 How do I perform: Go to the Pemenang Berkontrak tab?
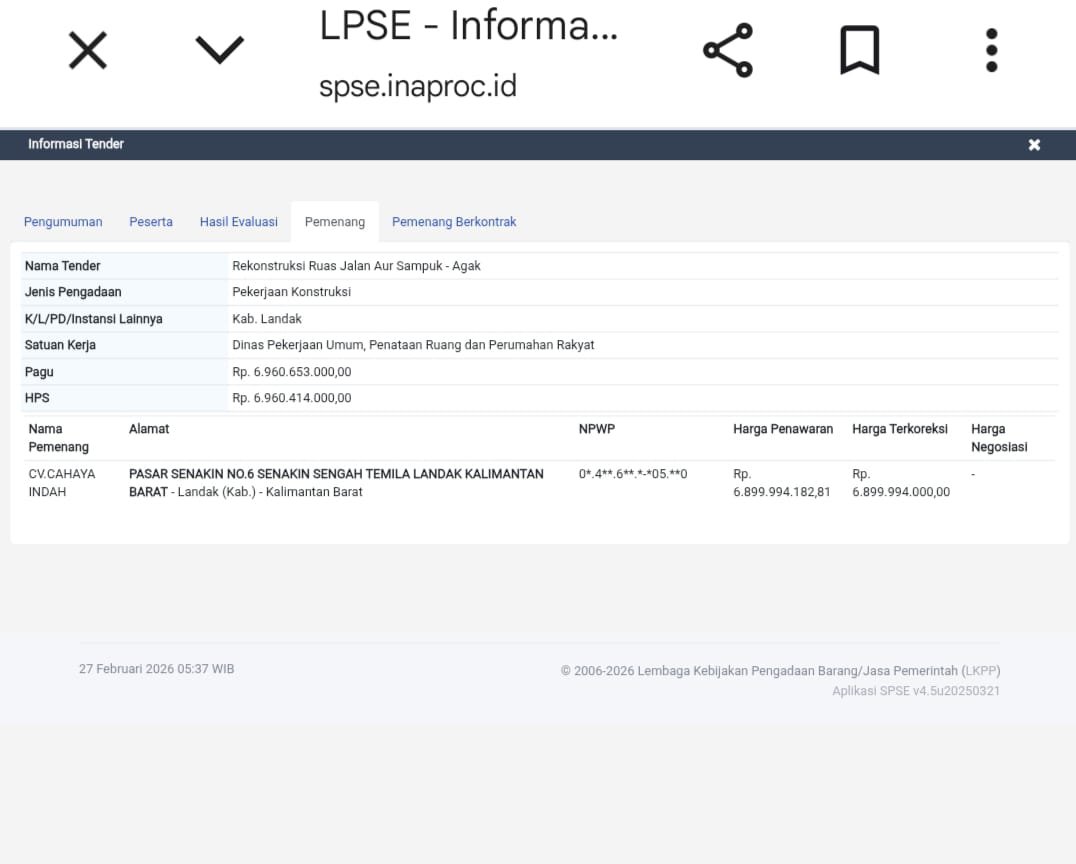pos(454,222)
